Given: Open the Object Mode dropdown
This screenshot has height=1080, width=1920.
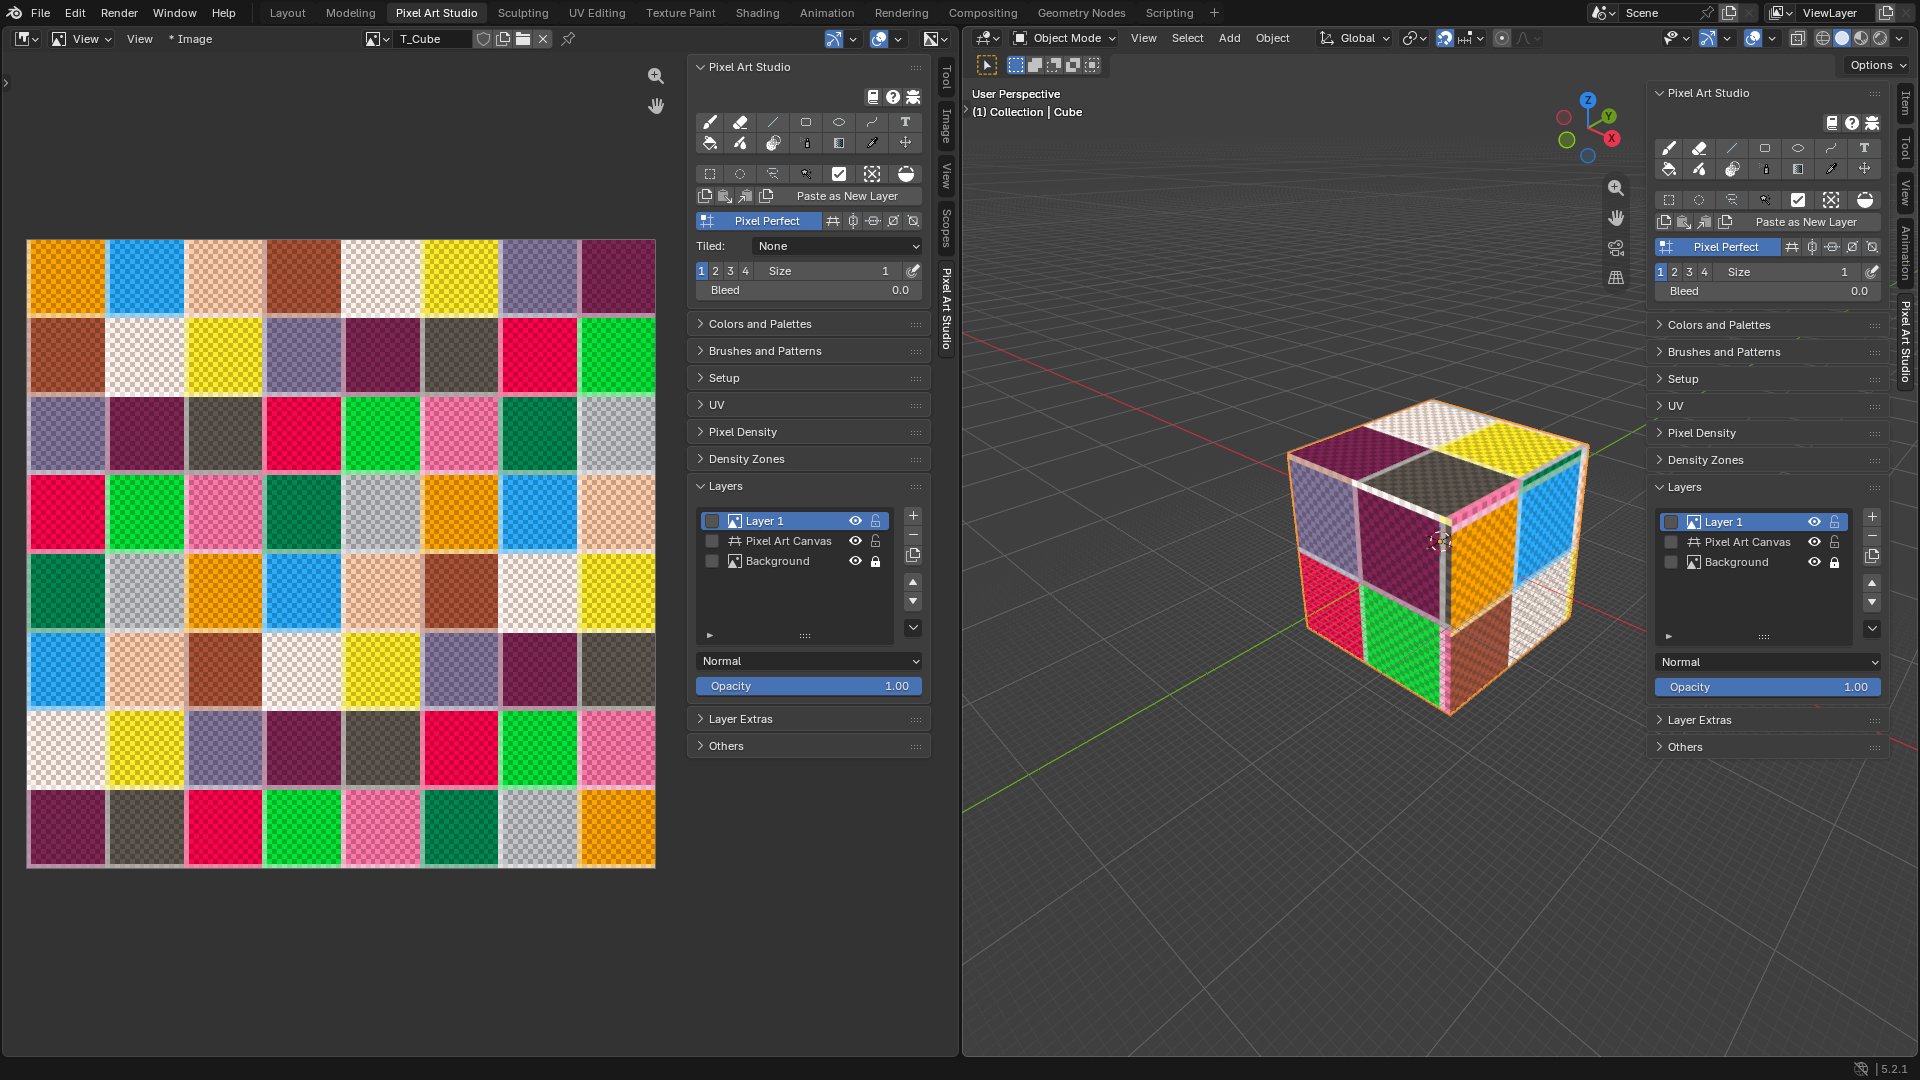Looking at the screenshot, I should [1065, 38].
